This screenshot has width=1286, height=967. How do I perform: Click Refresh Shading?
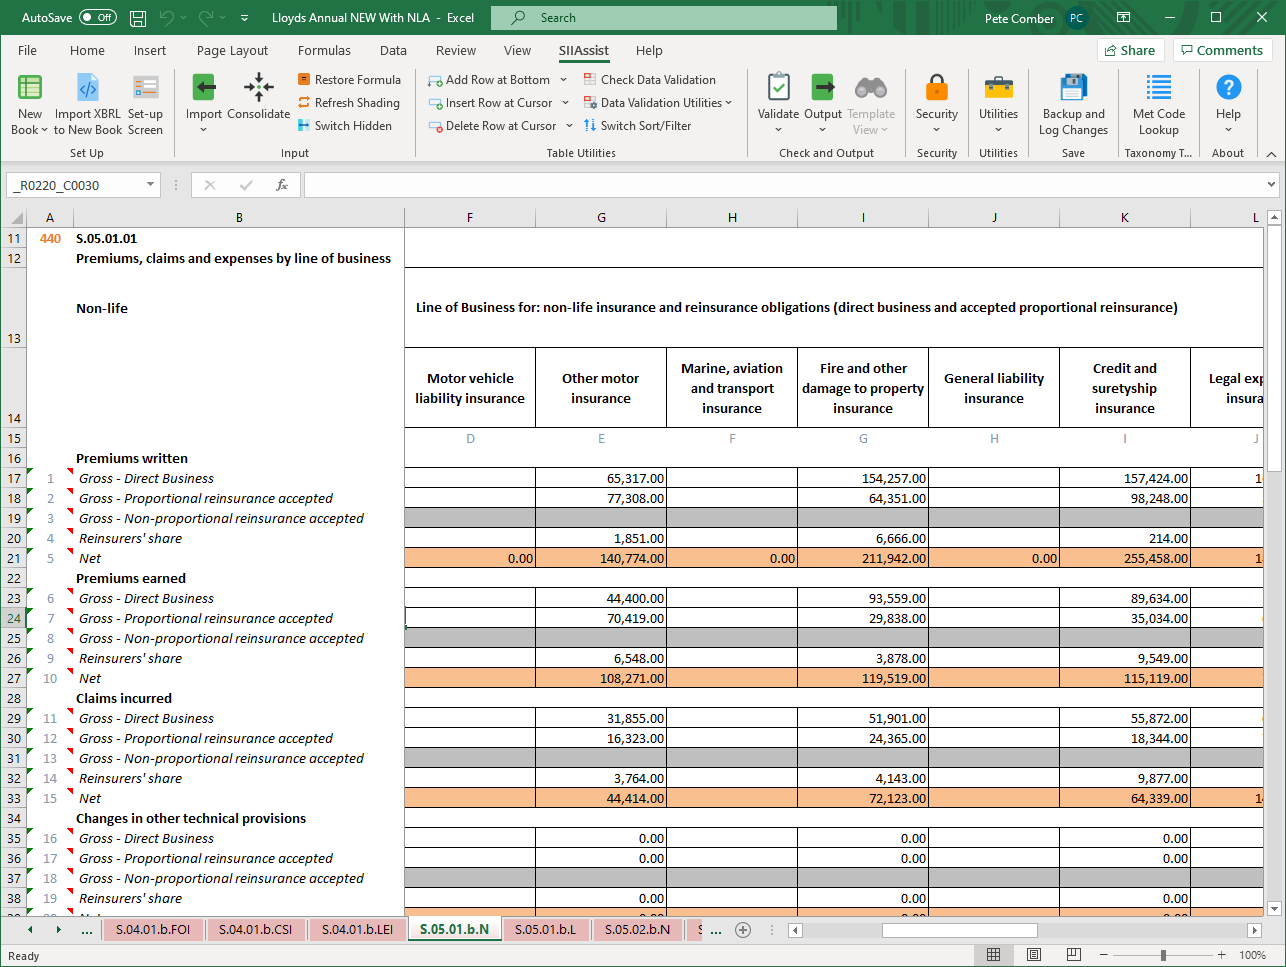pos(349,103)
